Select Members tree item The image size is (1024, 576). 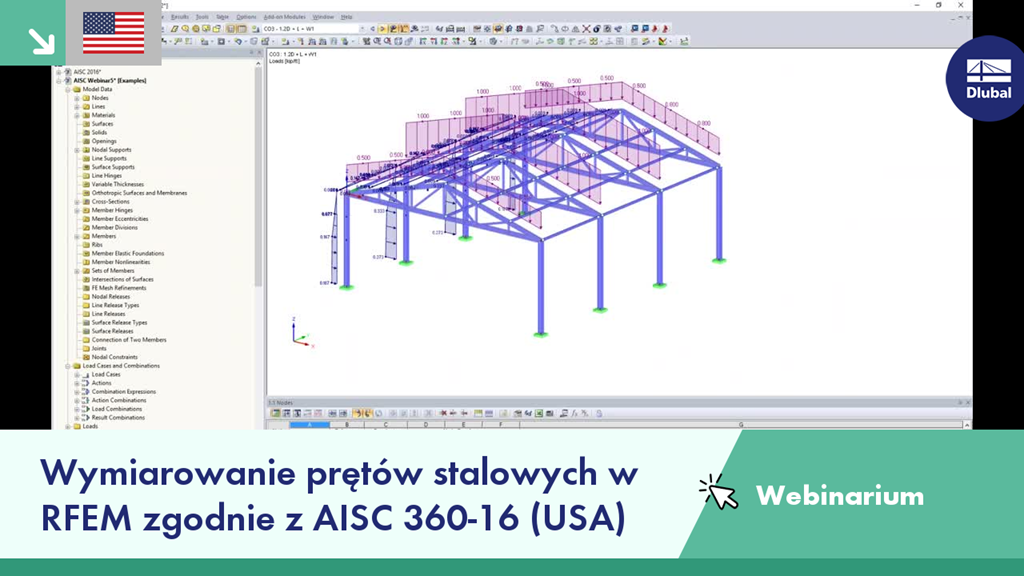(103, 236)
